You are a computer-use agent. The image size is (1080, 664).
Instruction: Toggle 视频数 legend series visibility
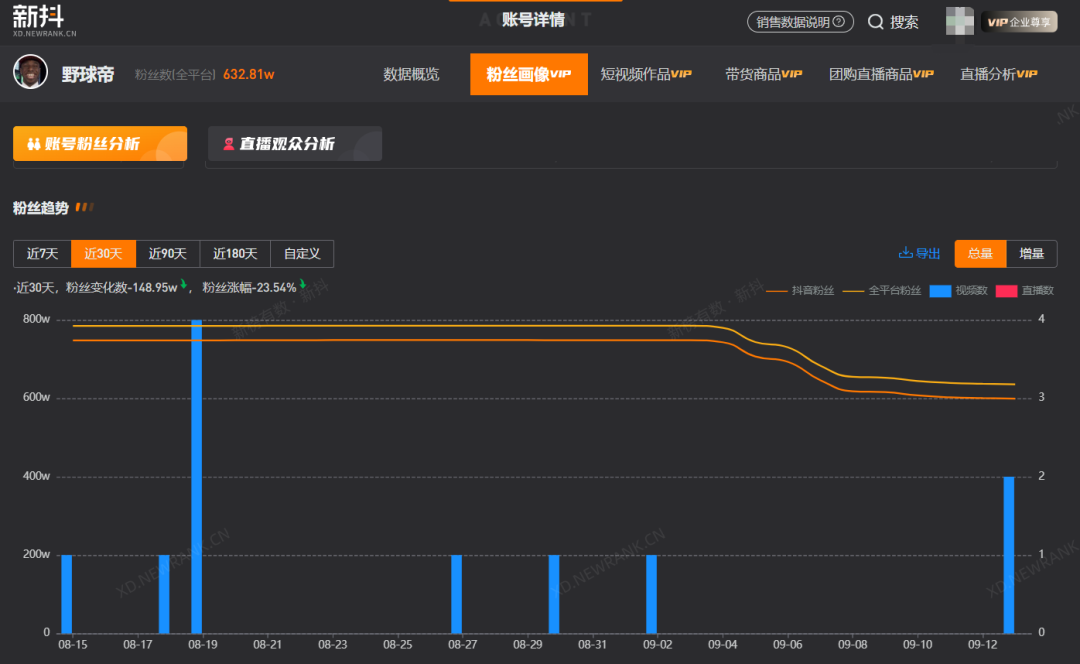pyautogui.click(x=939, y=291)
